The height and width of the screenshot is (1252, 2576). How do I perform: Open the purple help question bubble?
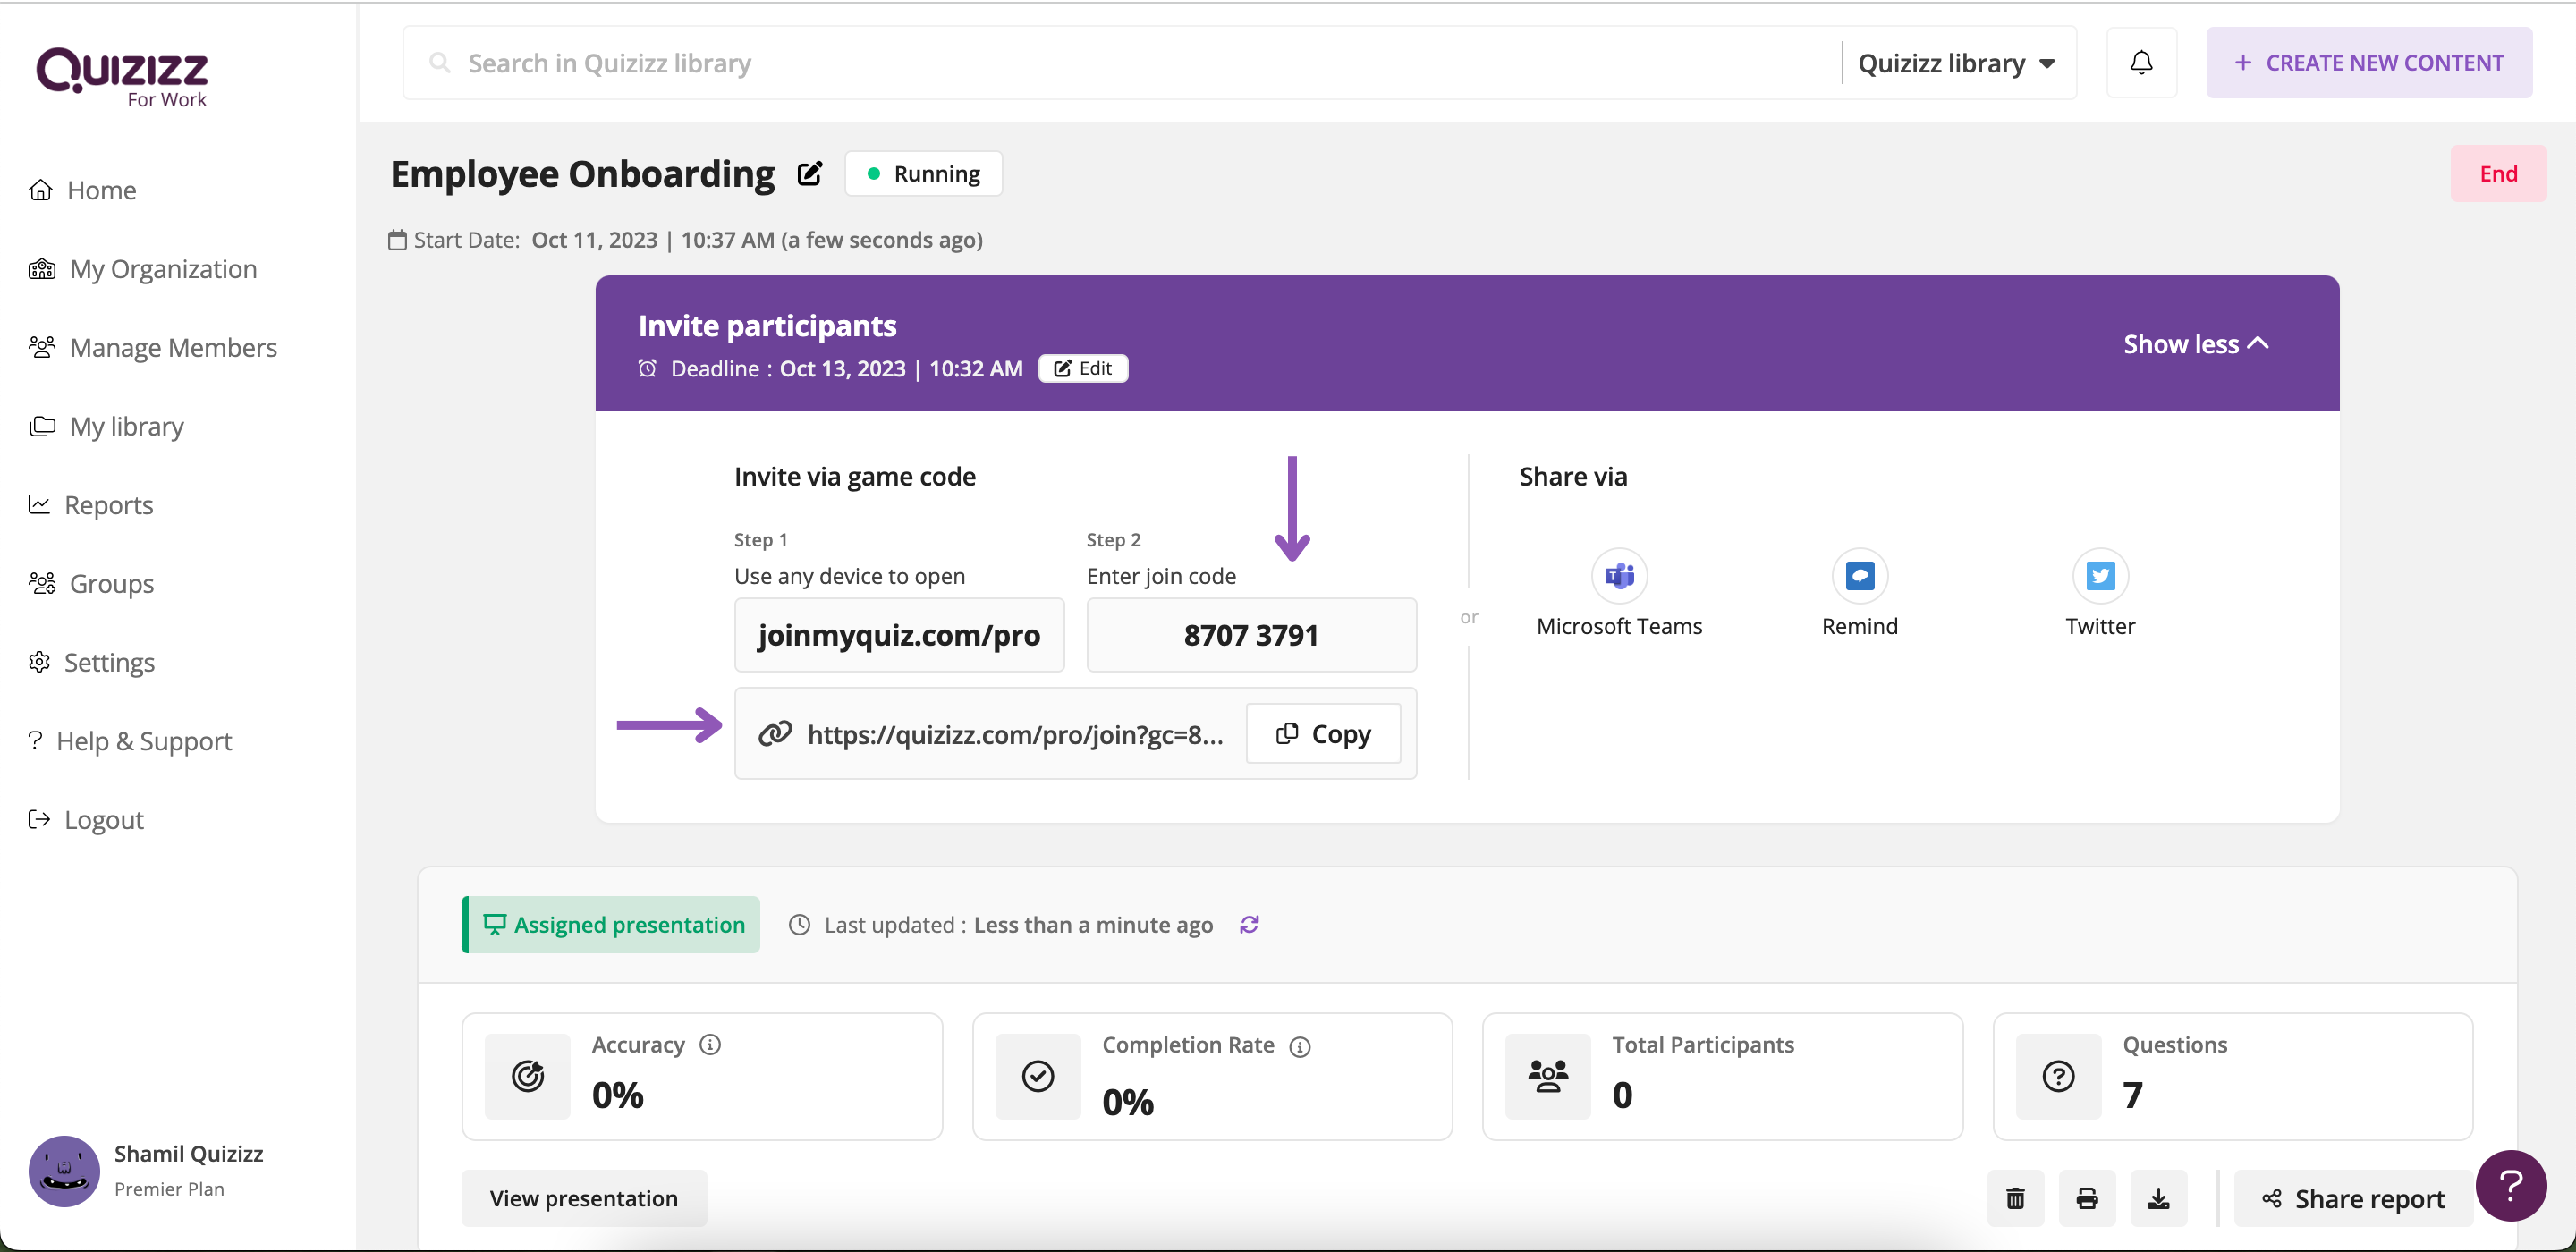pyautogui.click(x=2510, y=1186)
